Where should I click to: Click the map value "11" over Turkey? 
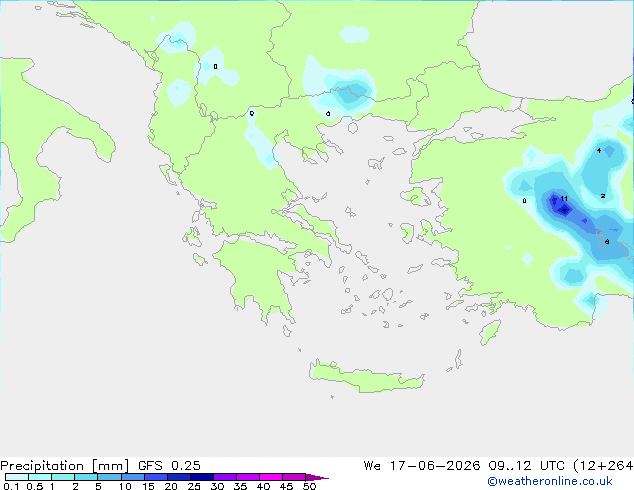(x=564, y=199)
